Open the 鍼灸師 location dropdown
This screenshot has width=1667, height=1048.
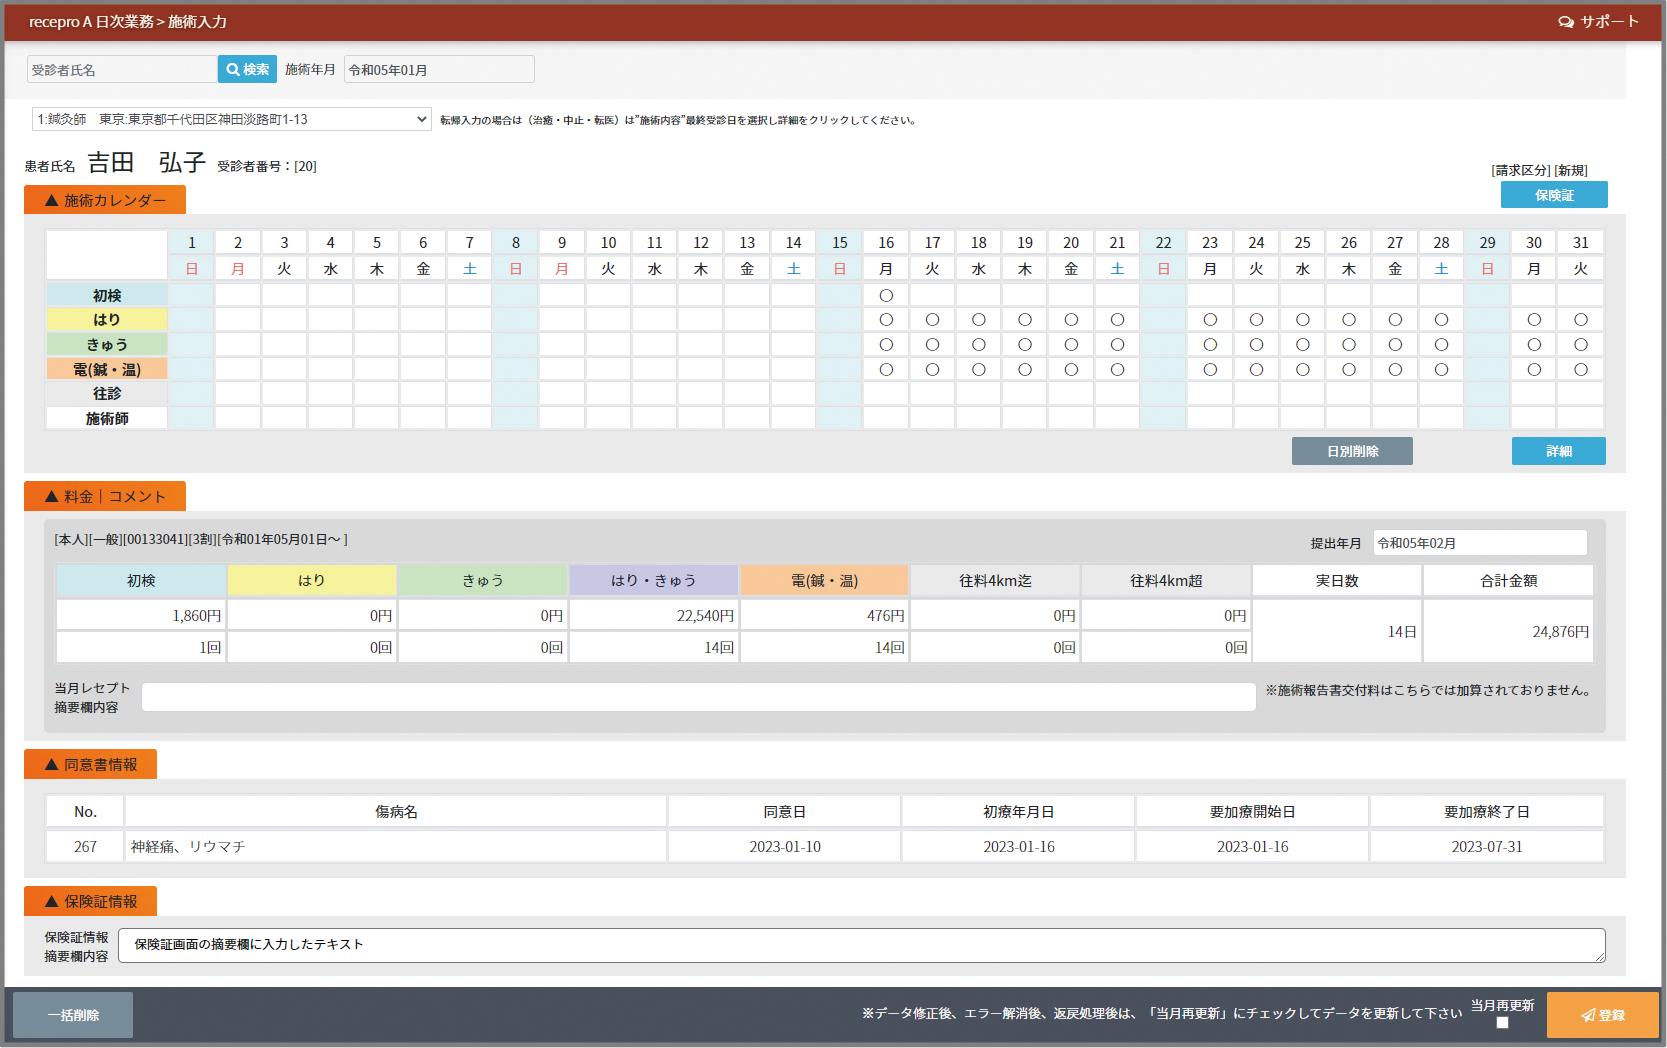(232, 119)
